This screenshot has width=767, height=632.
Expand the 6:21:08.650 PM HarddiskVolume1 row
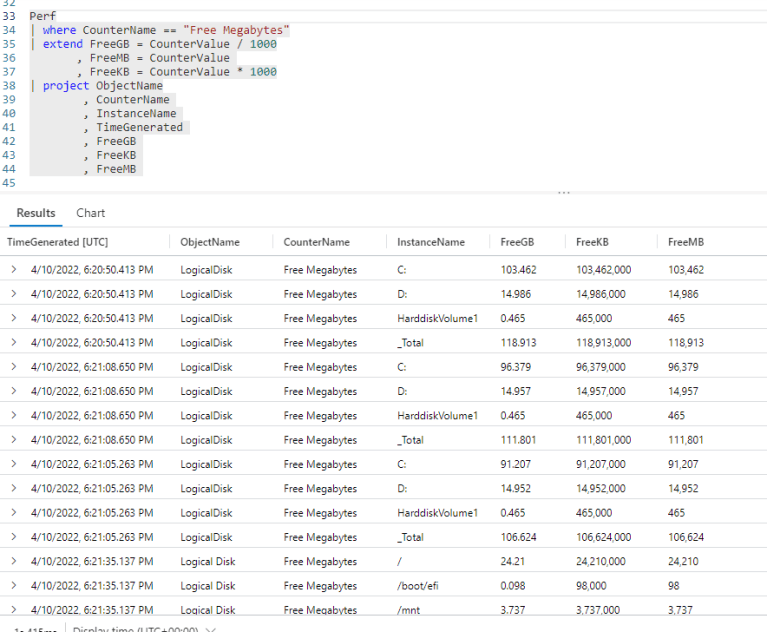click(x=14, y=415)
